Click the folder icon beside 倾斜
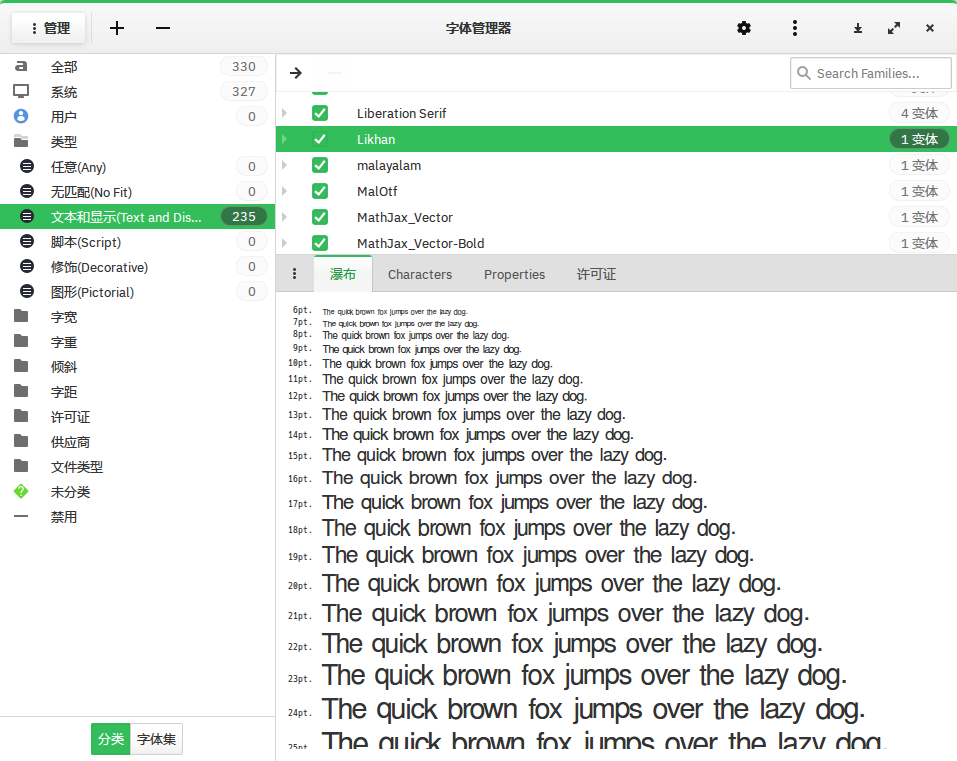Screen dimensions: 957x761 (21, 366)
